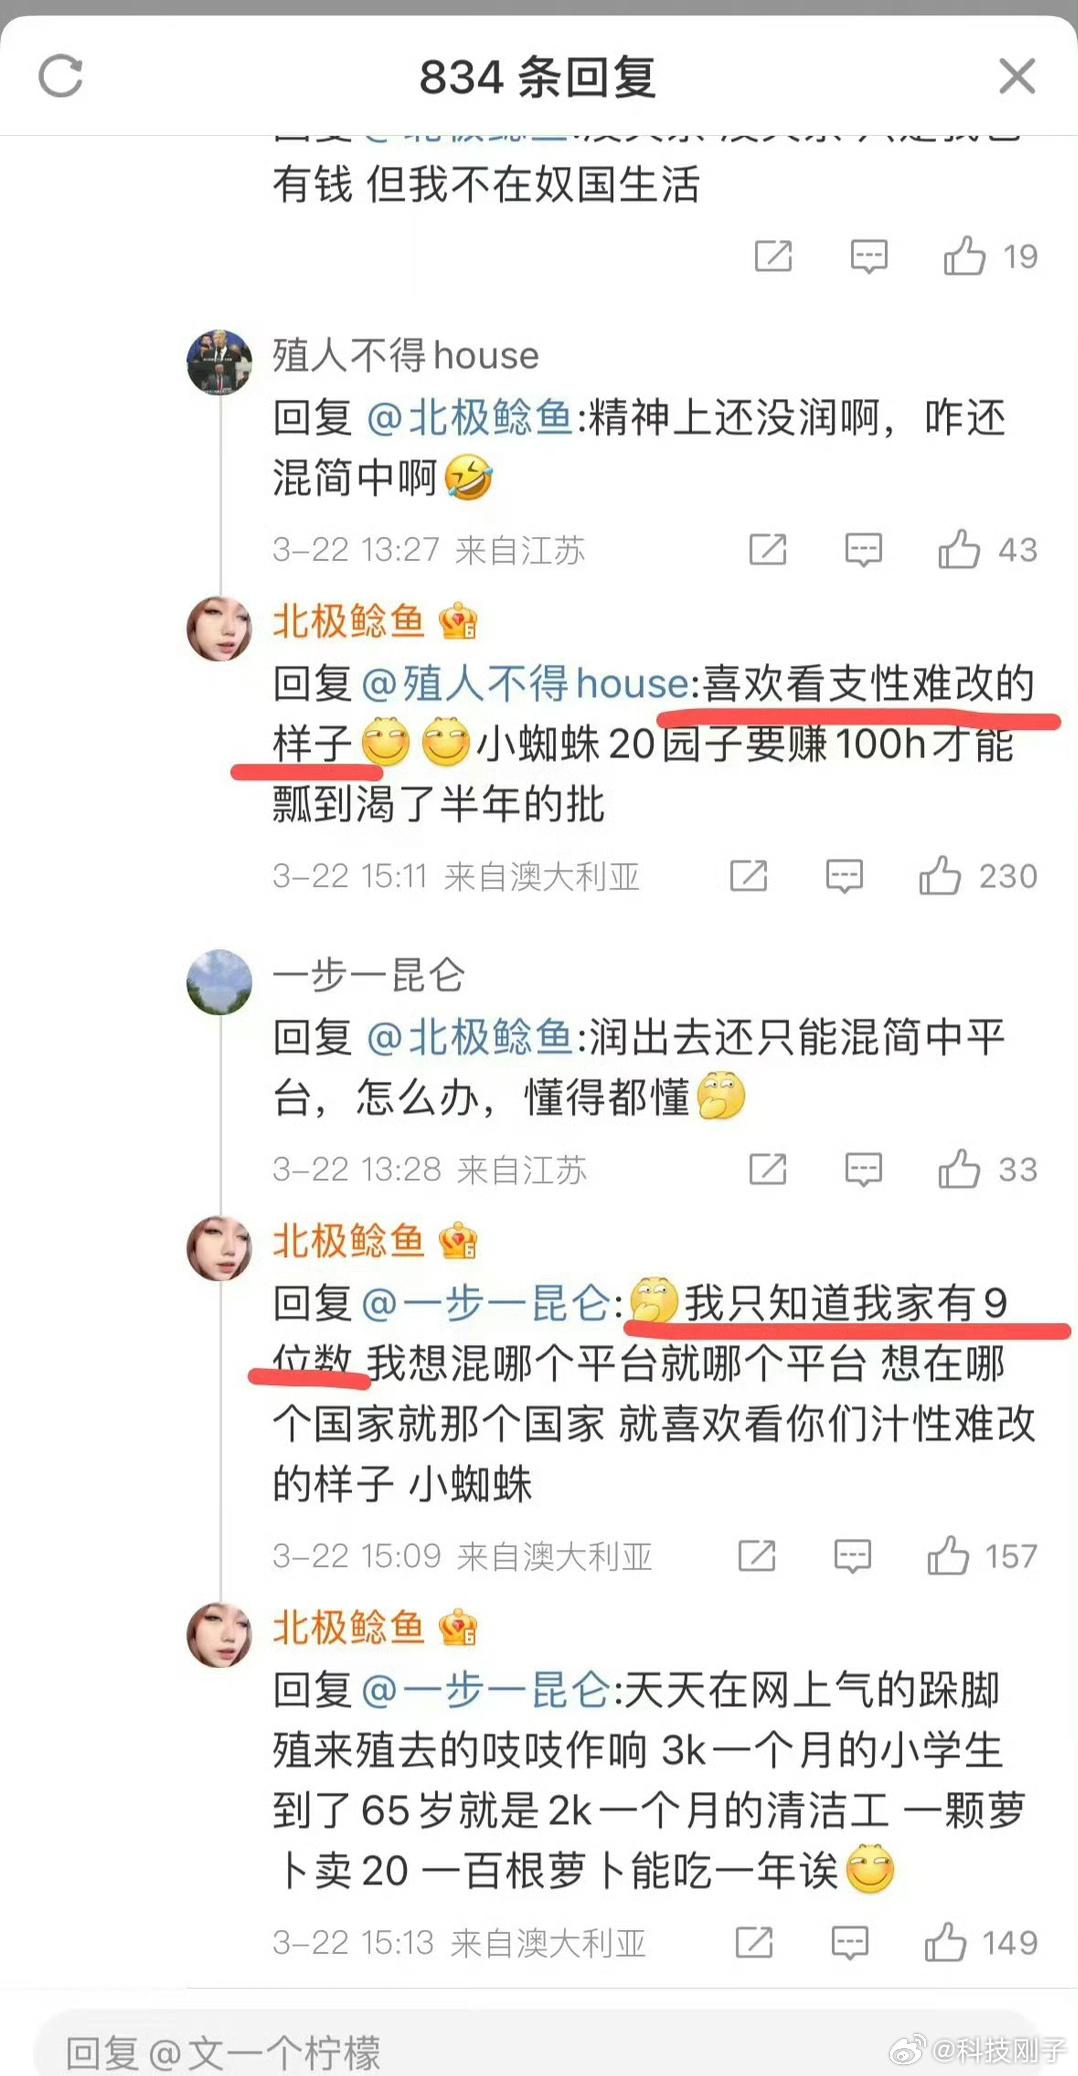The height and width of the screenshot is (2076, 1078).
Task: Share the 15:11 reply from 澳大利亚
Action: 749,875
